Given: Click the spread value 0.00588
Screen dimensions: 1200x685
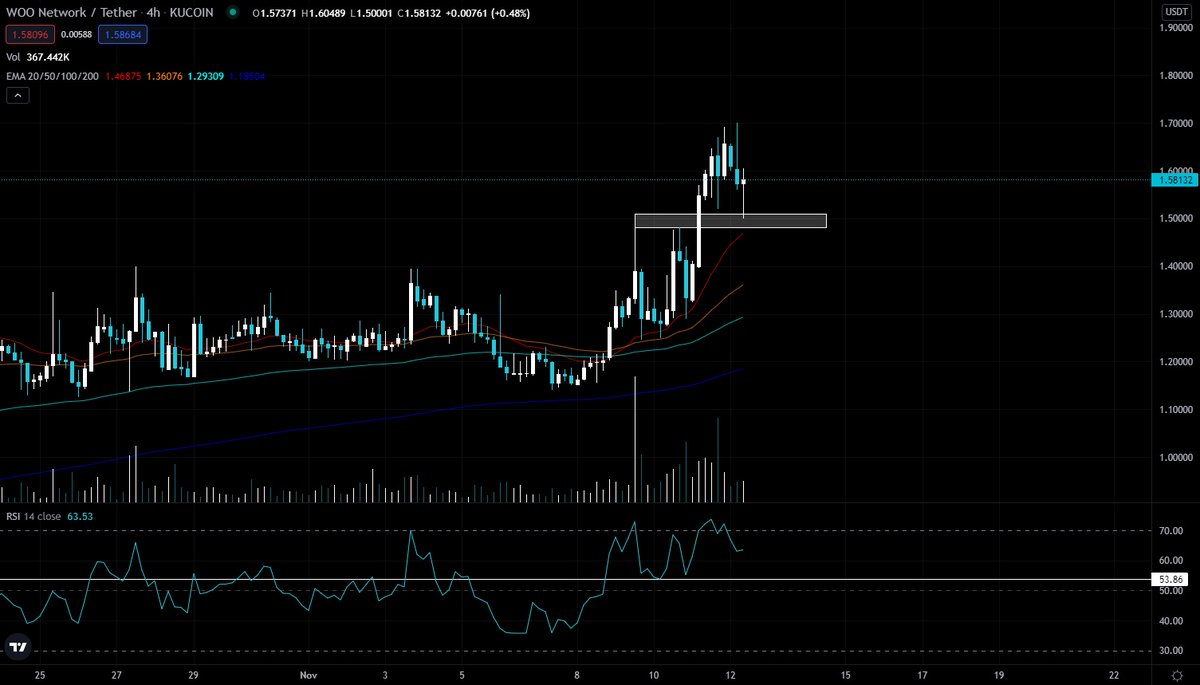Looking at the screenshot, I should pyautogui.click(x=75, y=34).
